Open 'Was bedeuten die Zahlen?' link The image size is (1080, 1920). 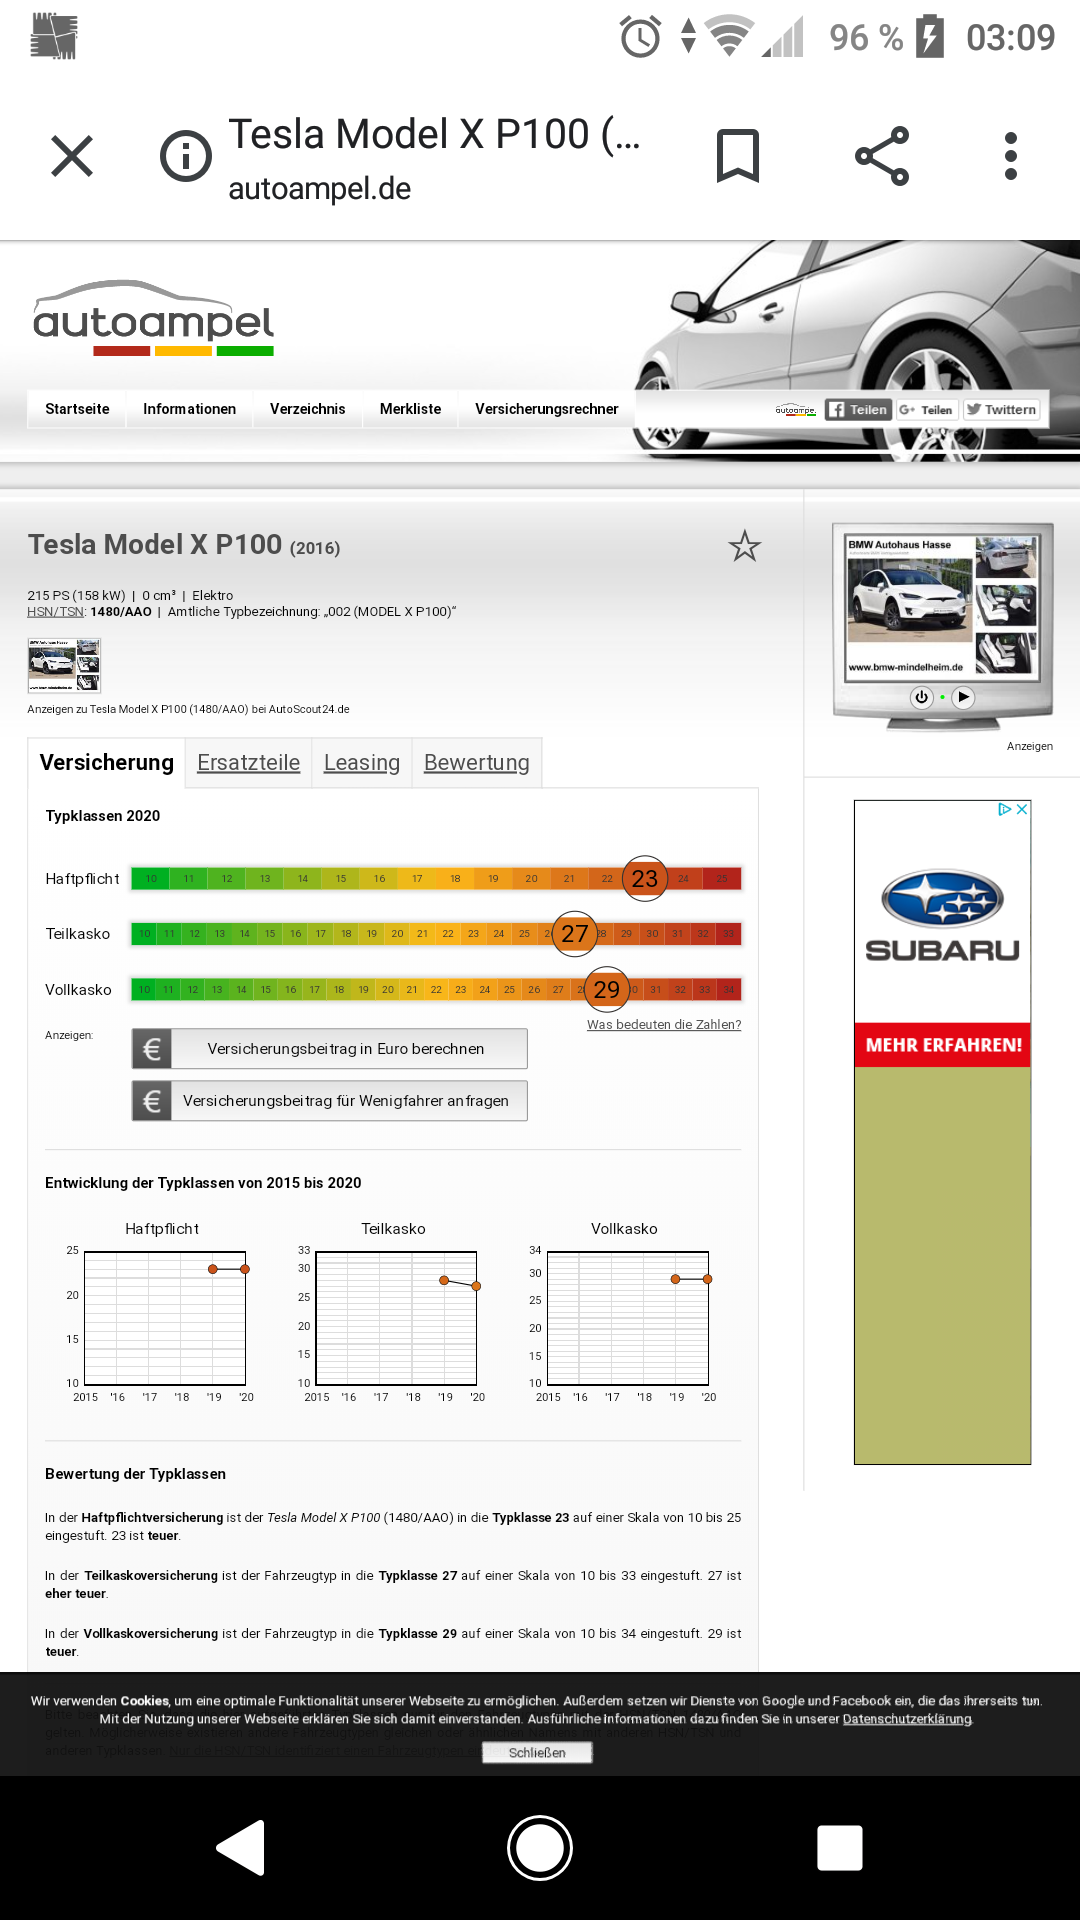click(x=664, y=1025)
